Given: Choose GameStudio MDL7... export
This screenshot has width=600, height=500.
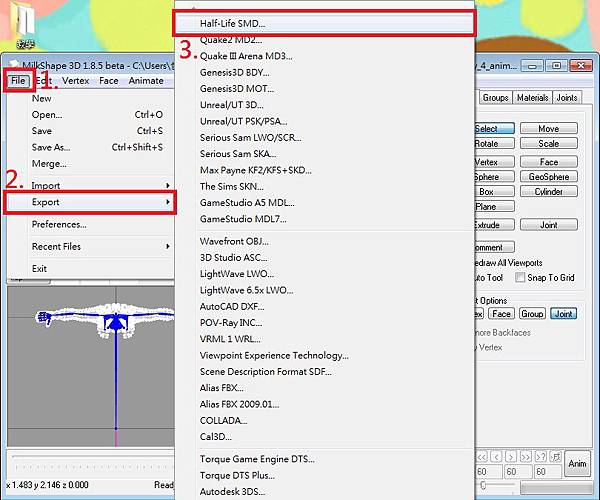Looking at the screenshot, I should 324,219.
